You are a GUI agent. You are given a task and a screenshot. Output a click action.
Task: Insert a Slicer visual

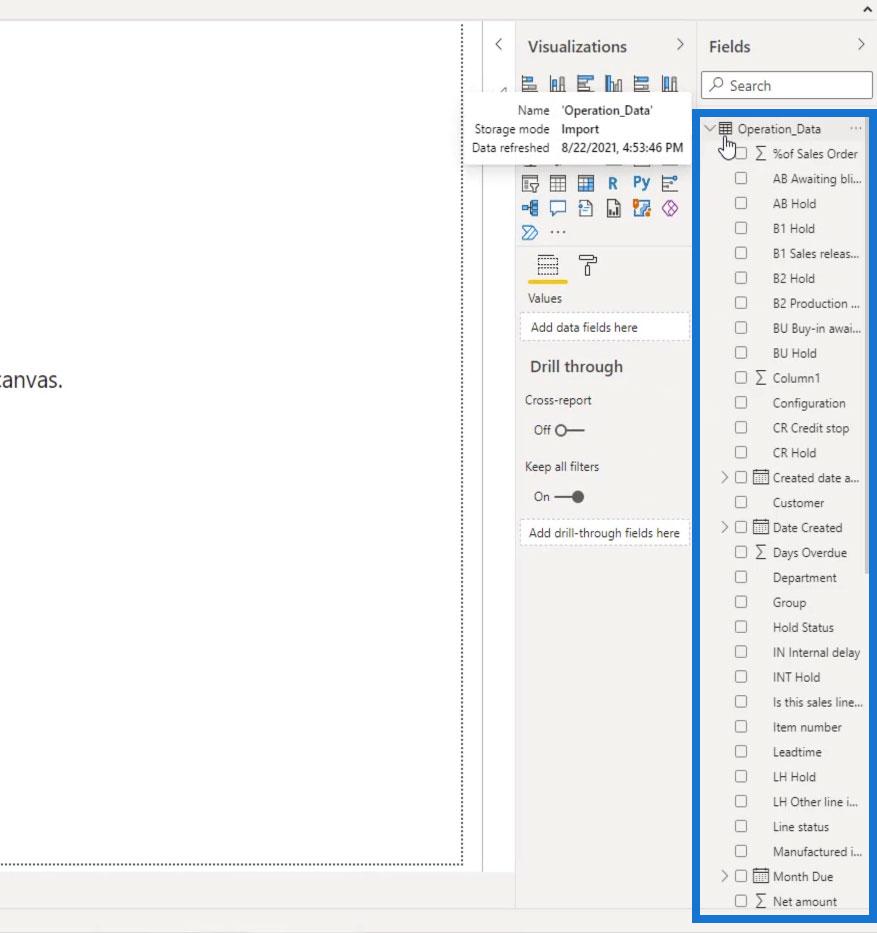[530, 183]
